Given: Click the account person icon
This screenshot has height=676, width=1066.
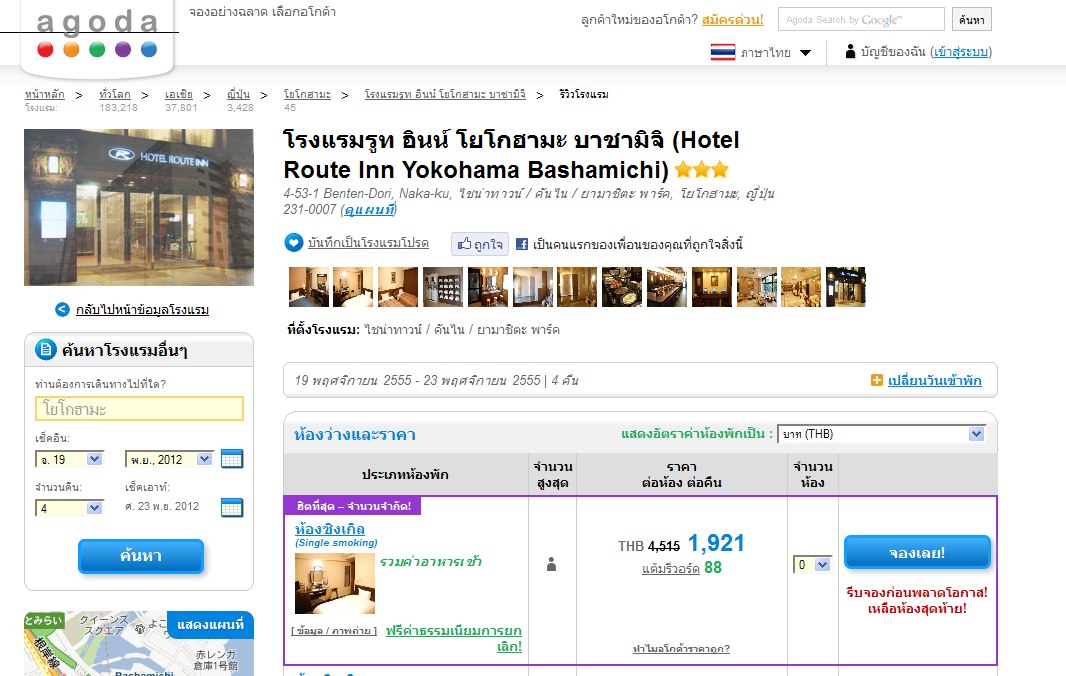Looking at the screenshot, I should (x=850, y=51).
